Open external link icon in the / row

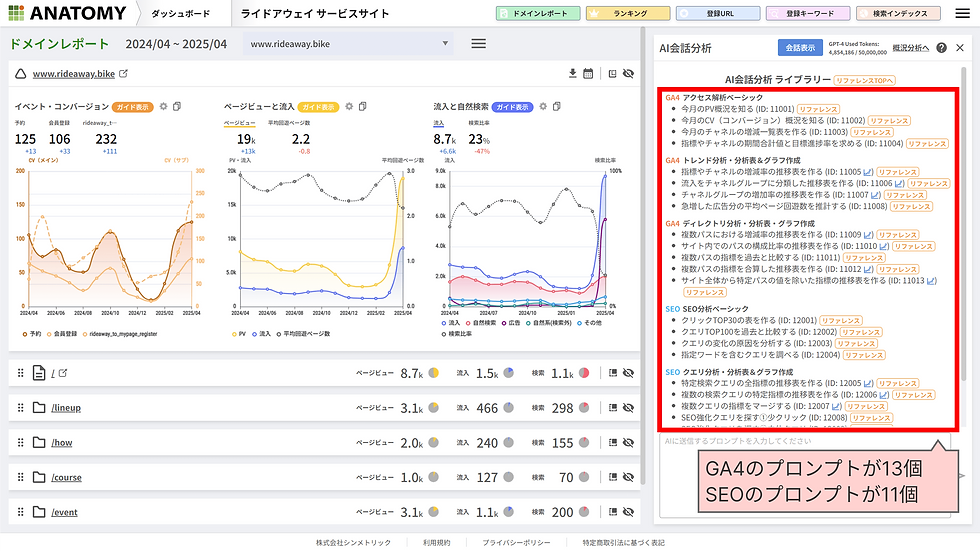click(x=63, y=373)
